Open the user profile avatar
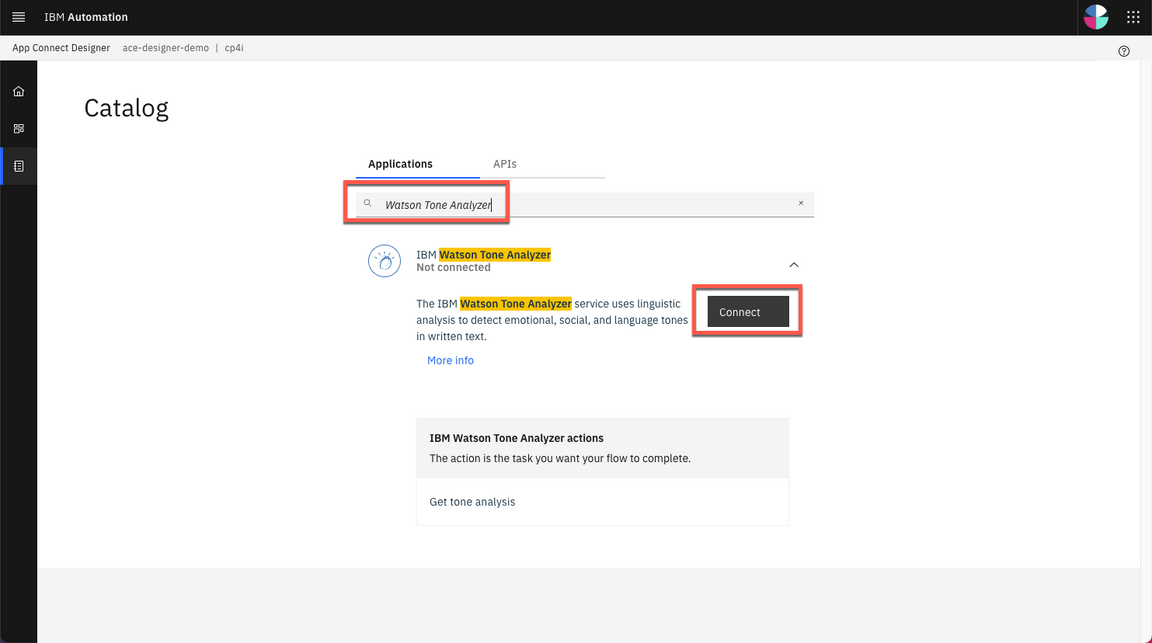 [x=1095, y=17]
